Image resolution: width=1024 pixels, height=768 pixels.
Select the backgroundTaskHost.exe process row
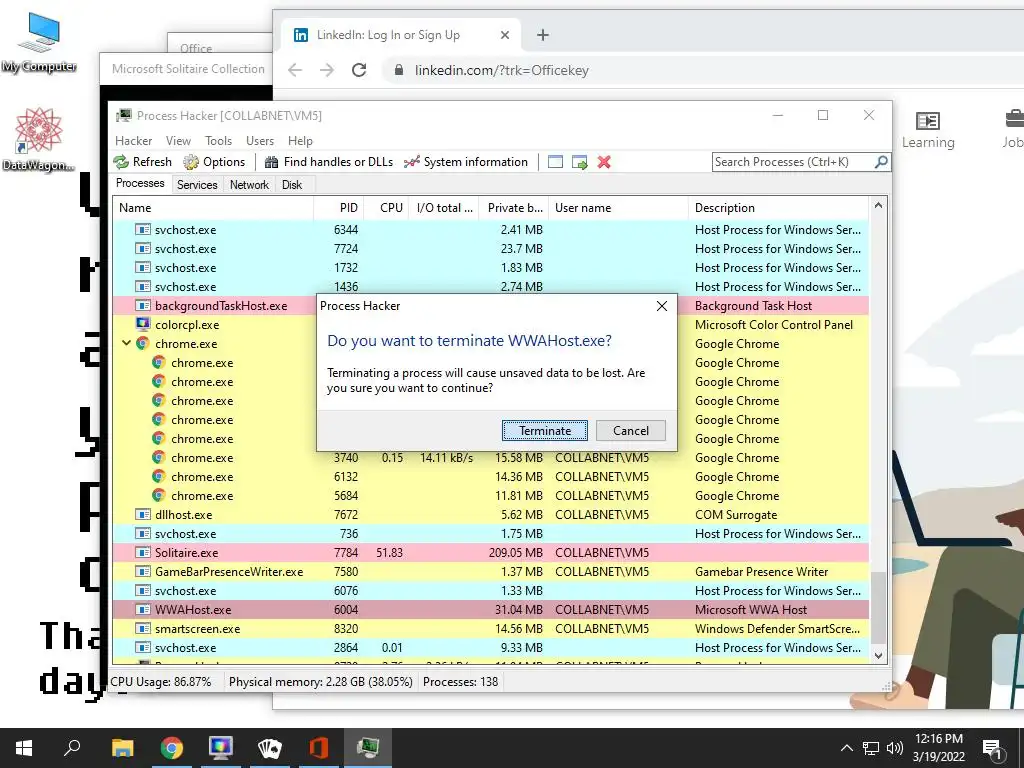[x=490, y=306]
